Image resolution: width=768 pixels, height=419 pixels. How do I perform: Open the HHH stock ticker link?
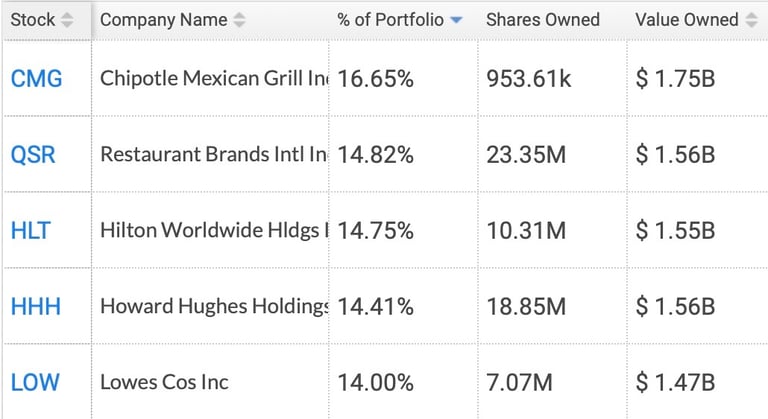pyautogui.click(x=35, y=306)
